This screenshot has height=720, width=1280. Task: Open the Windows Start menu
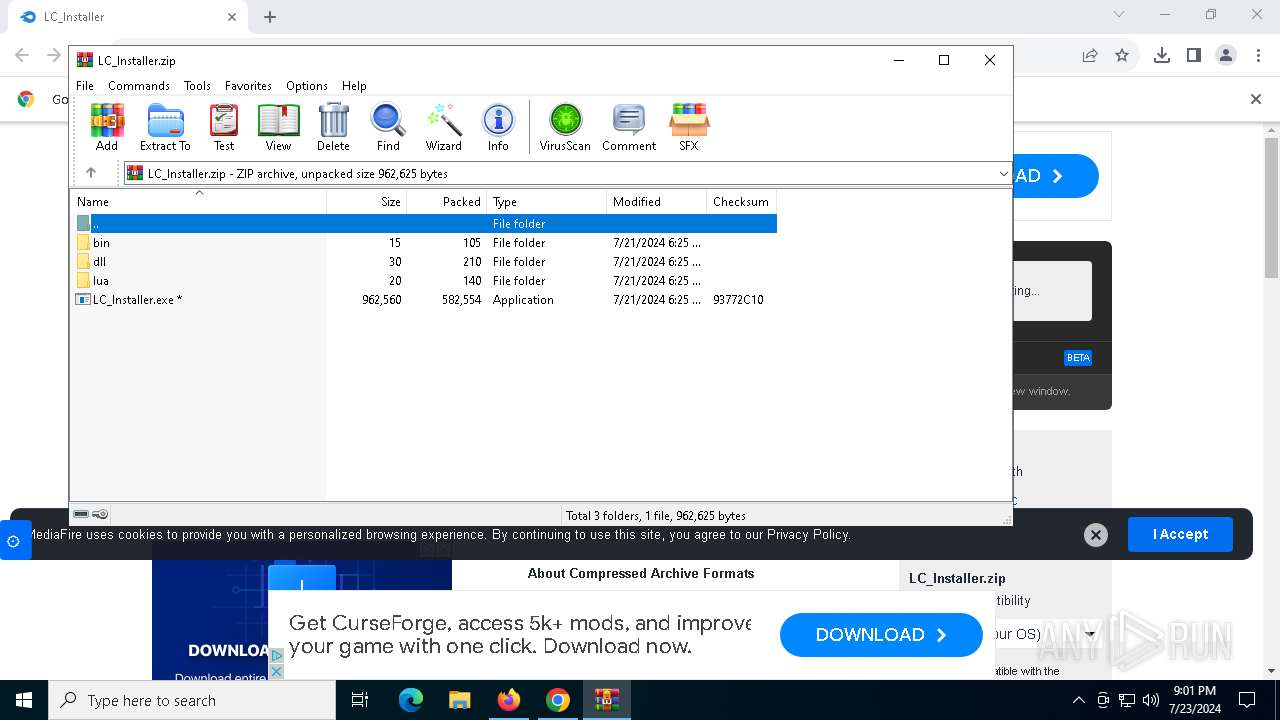(24, 700)
